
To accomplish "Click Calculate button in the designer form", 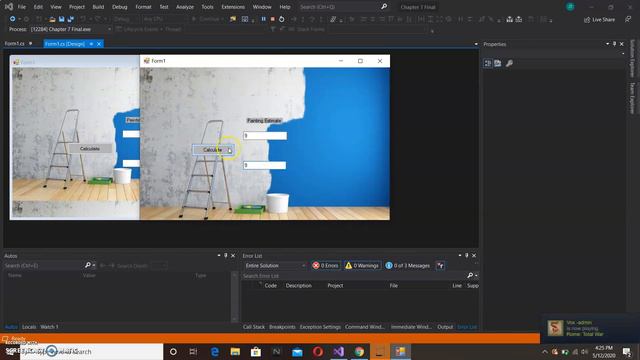I will coord(90,149).
